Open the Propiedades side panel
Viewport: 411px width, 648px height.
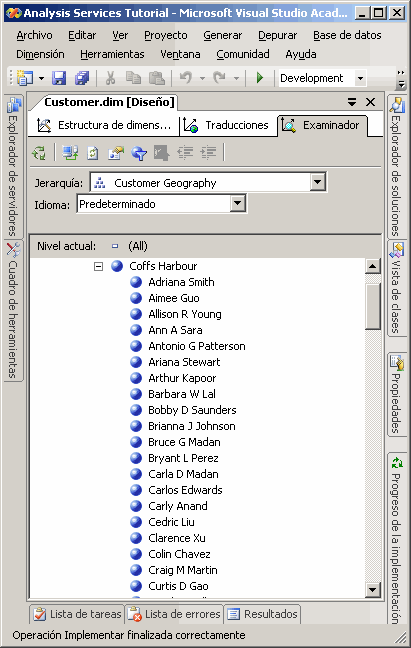[x=397, y=394]
